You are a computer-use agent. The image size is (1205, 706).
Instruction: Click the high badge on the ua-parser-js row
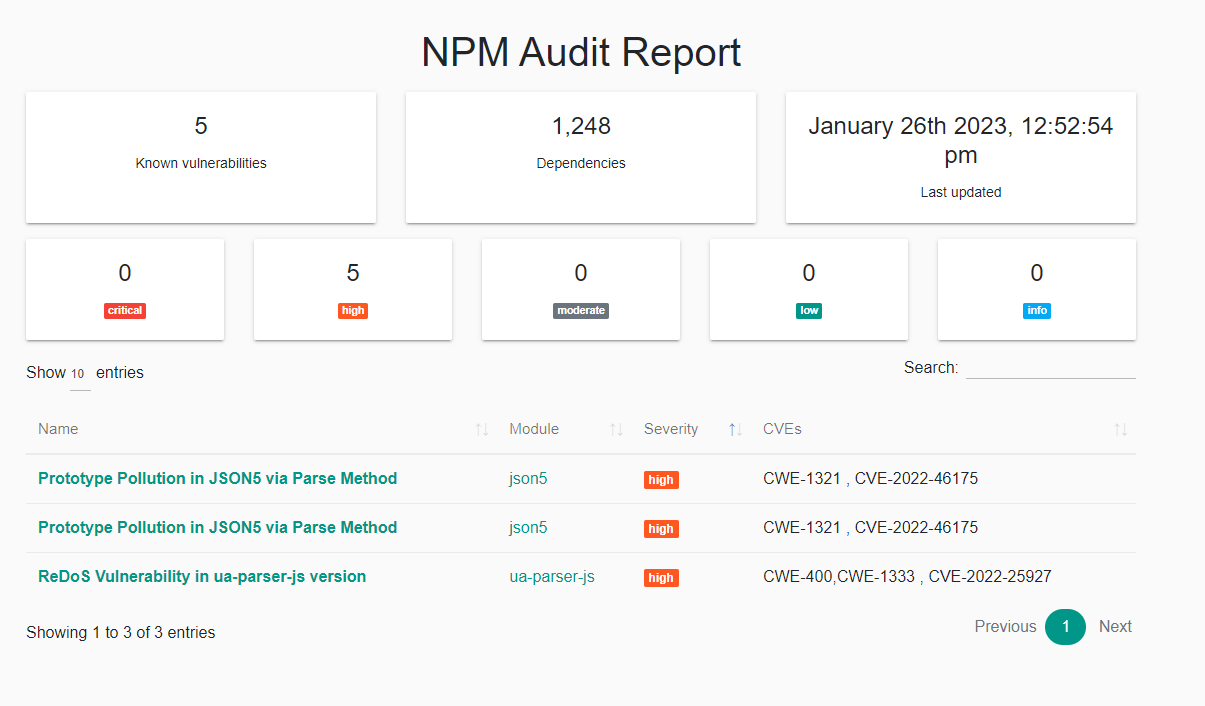(661, 577)
